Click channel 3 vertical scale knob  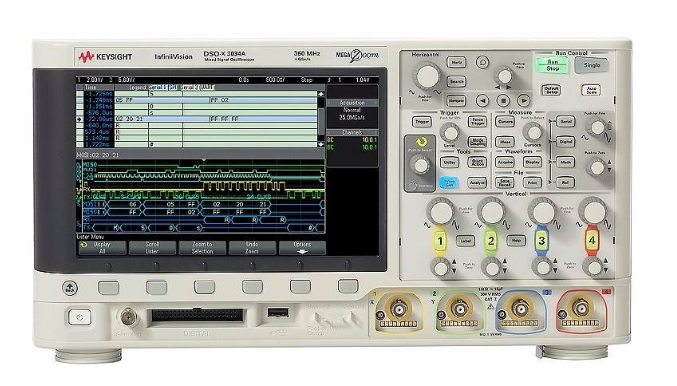pyautogui.click(x=542, y=212)
